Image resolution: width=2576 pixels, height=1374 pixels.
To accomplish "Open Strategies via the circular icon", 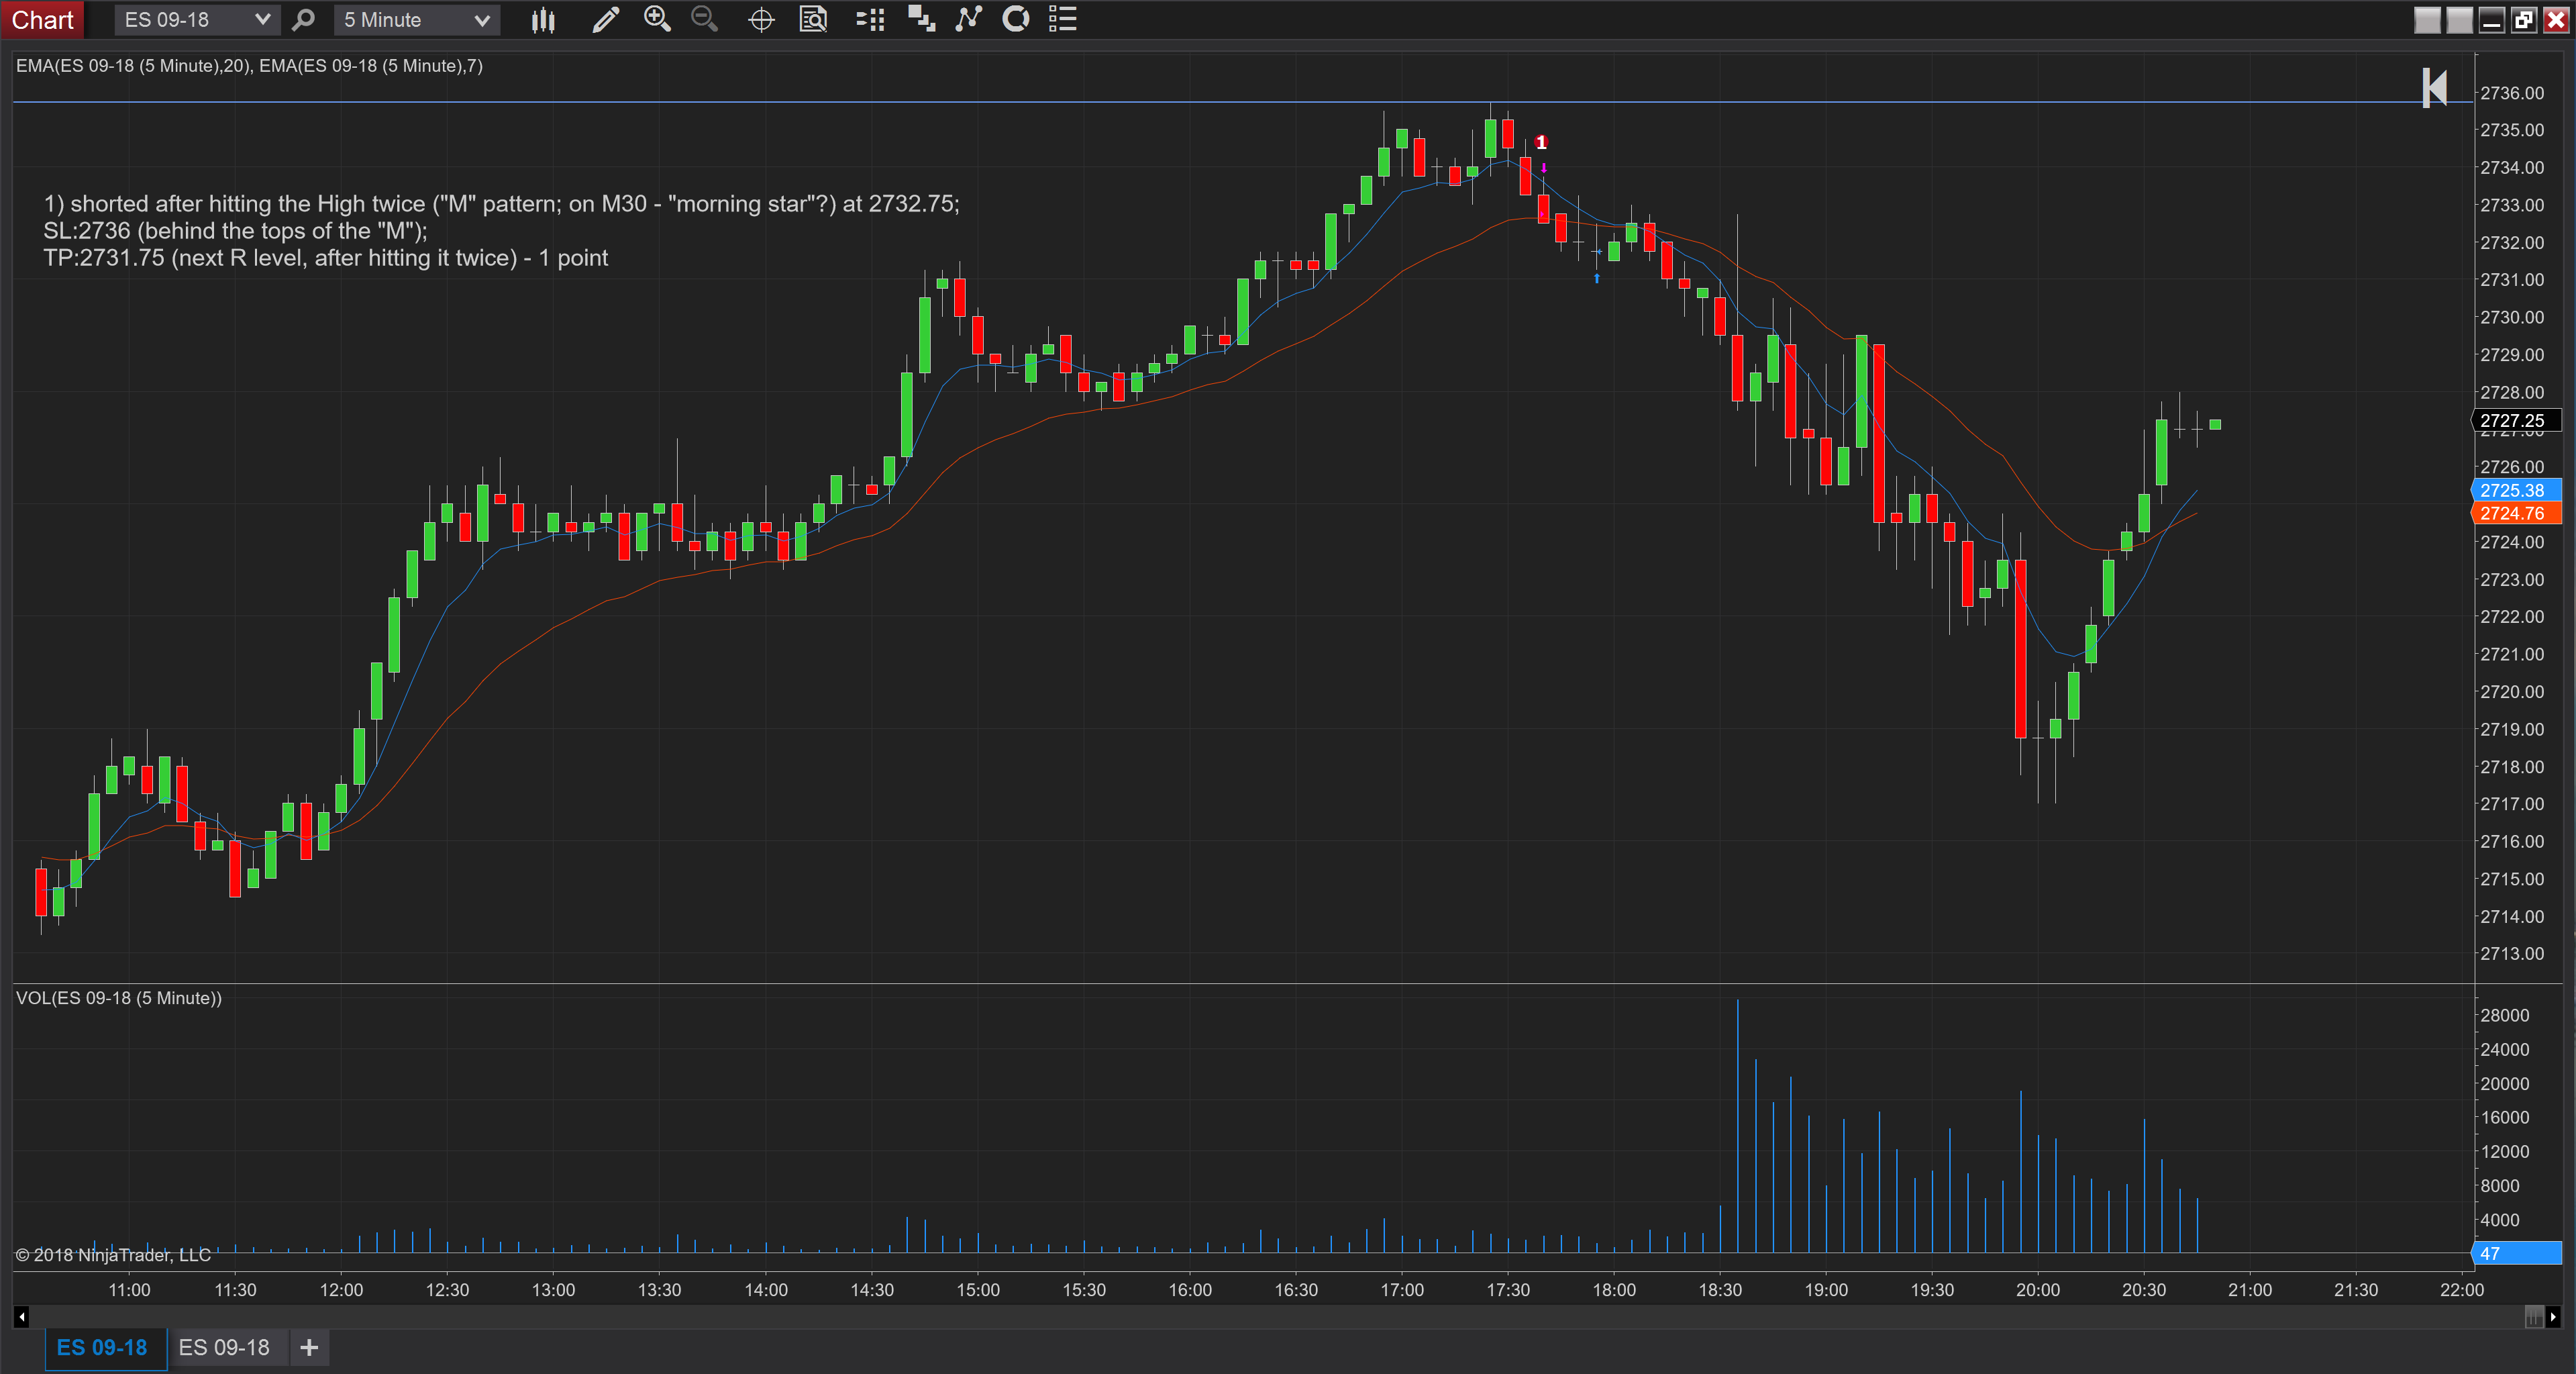I will tap(1016, 20).
